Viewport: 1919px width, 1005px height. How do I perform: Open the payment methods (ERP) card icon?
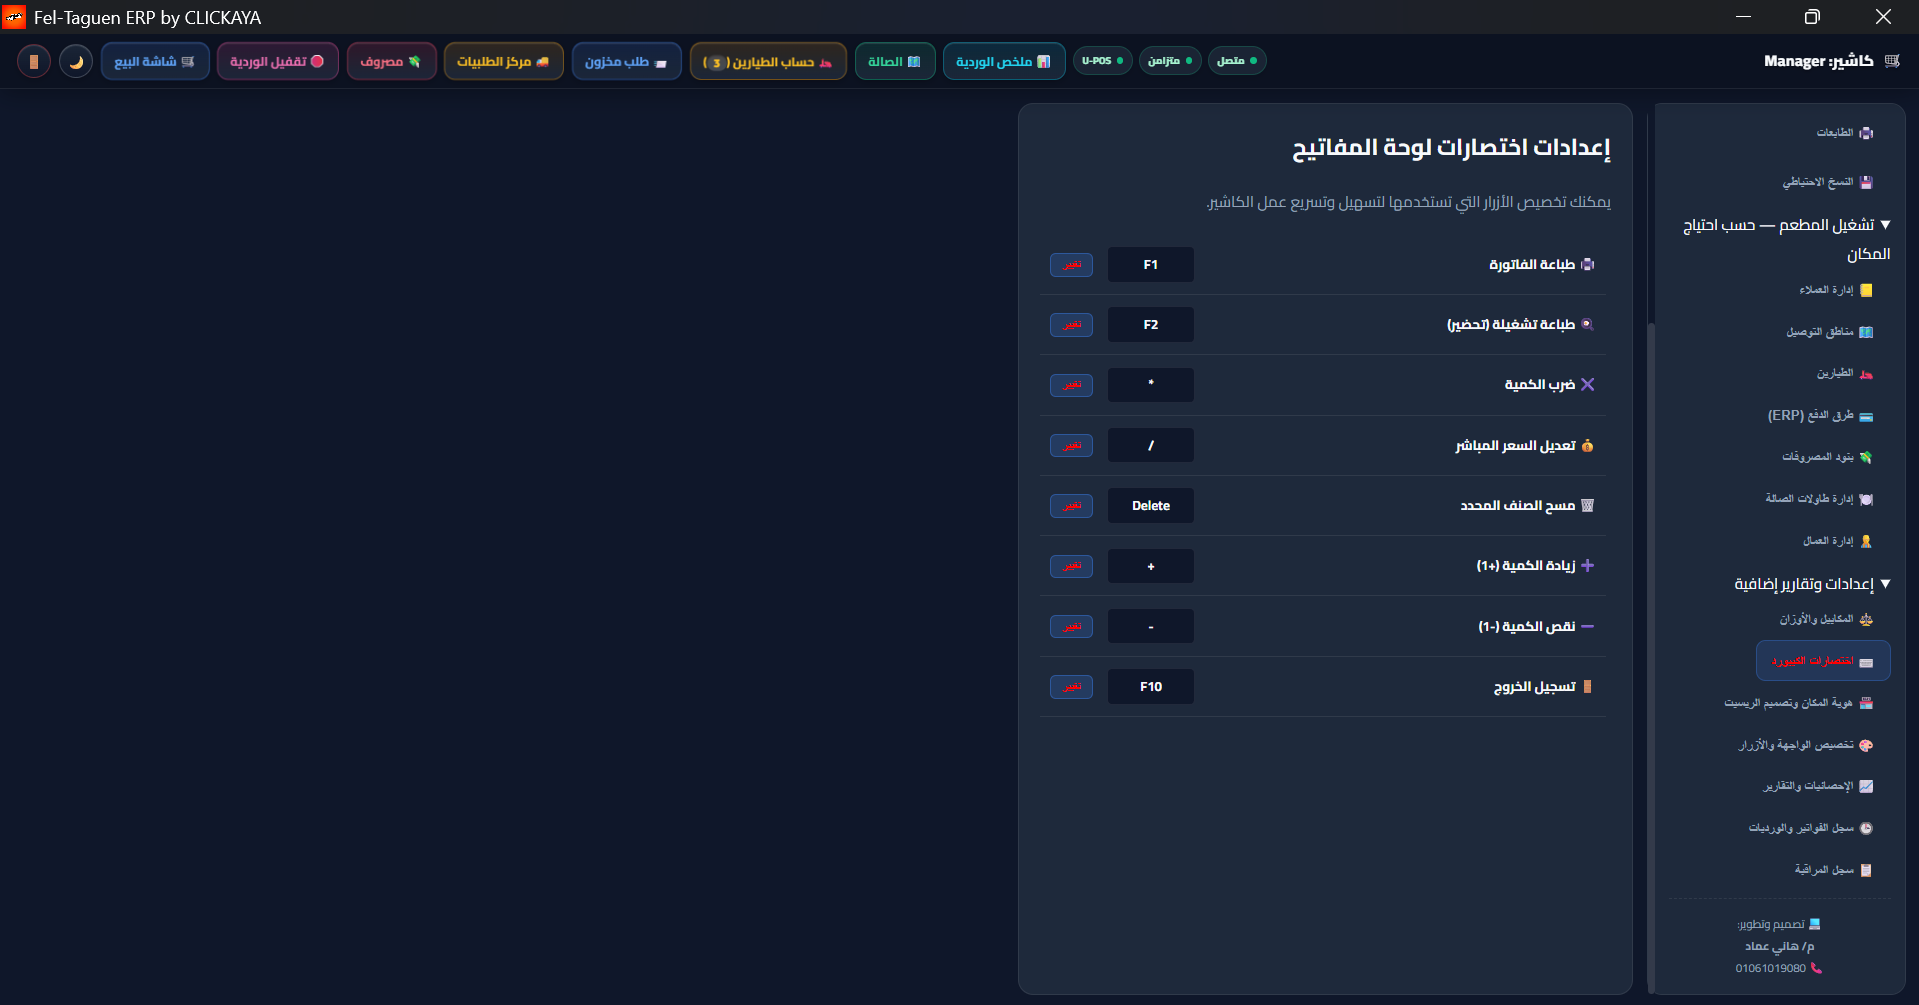point(1866,416)
